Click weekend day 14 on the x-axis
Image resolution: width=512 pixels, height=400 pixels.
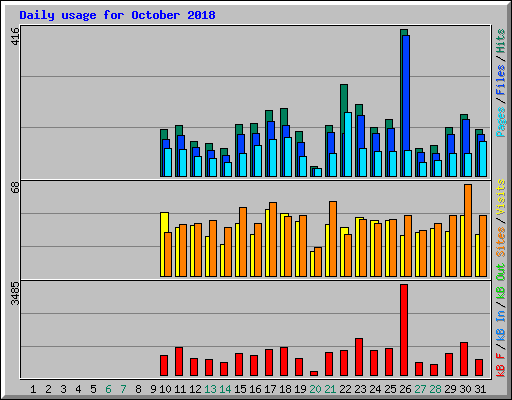click(x=225, y=389)
